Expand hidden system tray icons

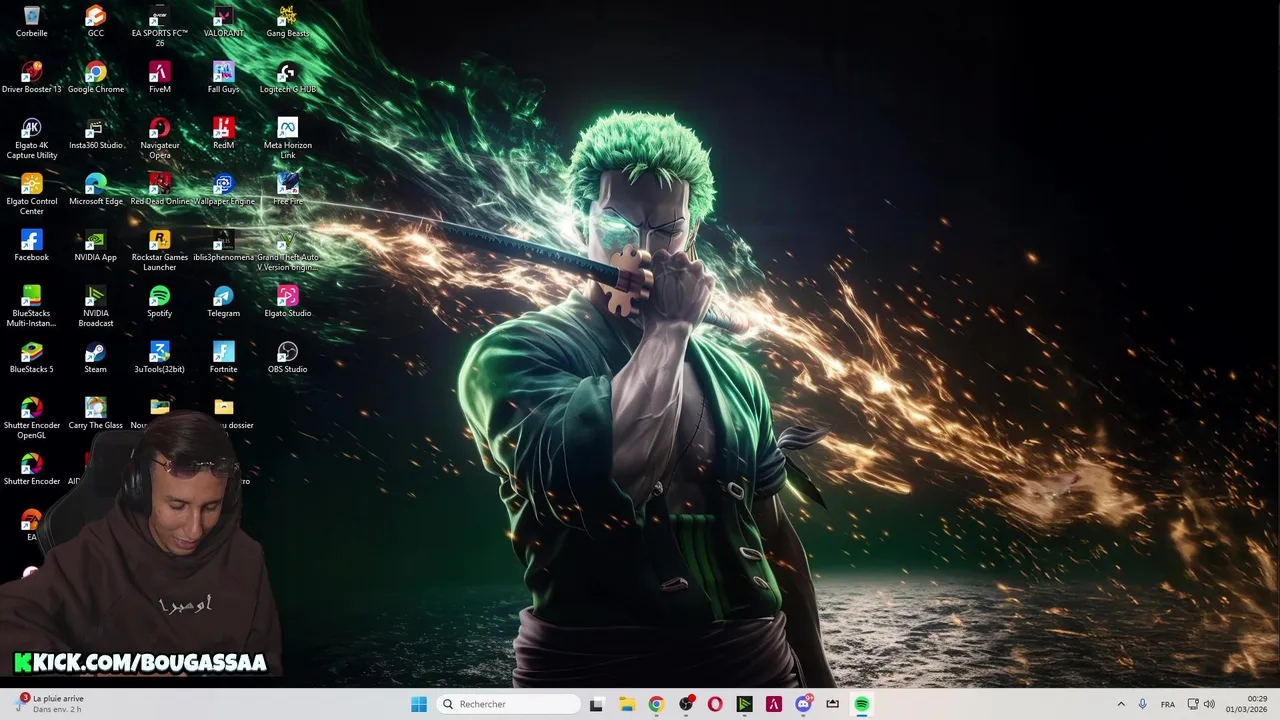click(x=1121, y=704)
